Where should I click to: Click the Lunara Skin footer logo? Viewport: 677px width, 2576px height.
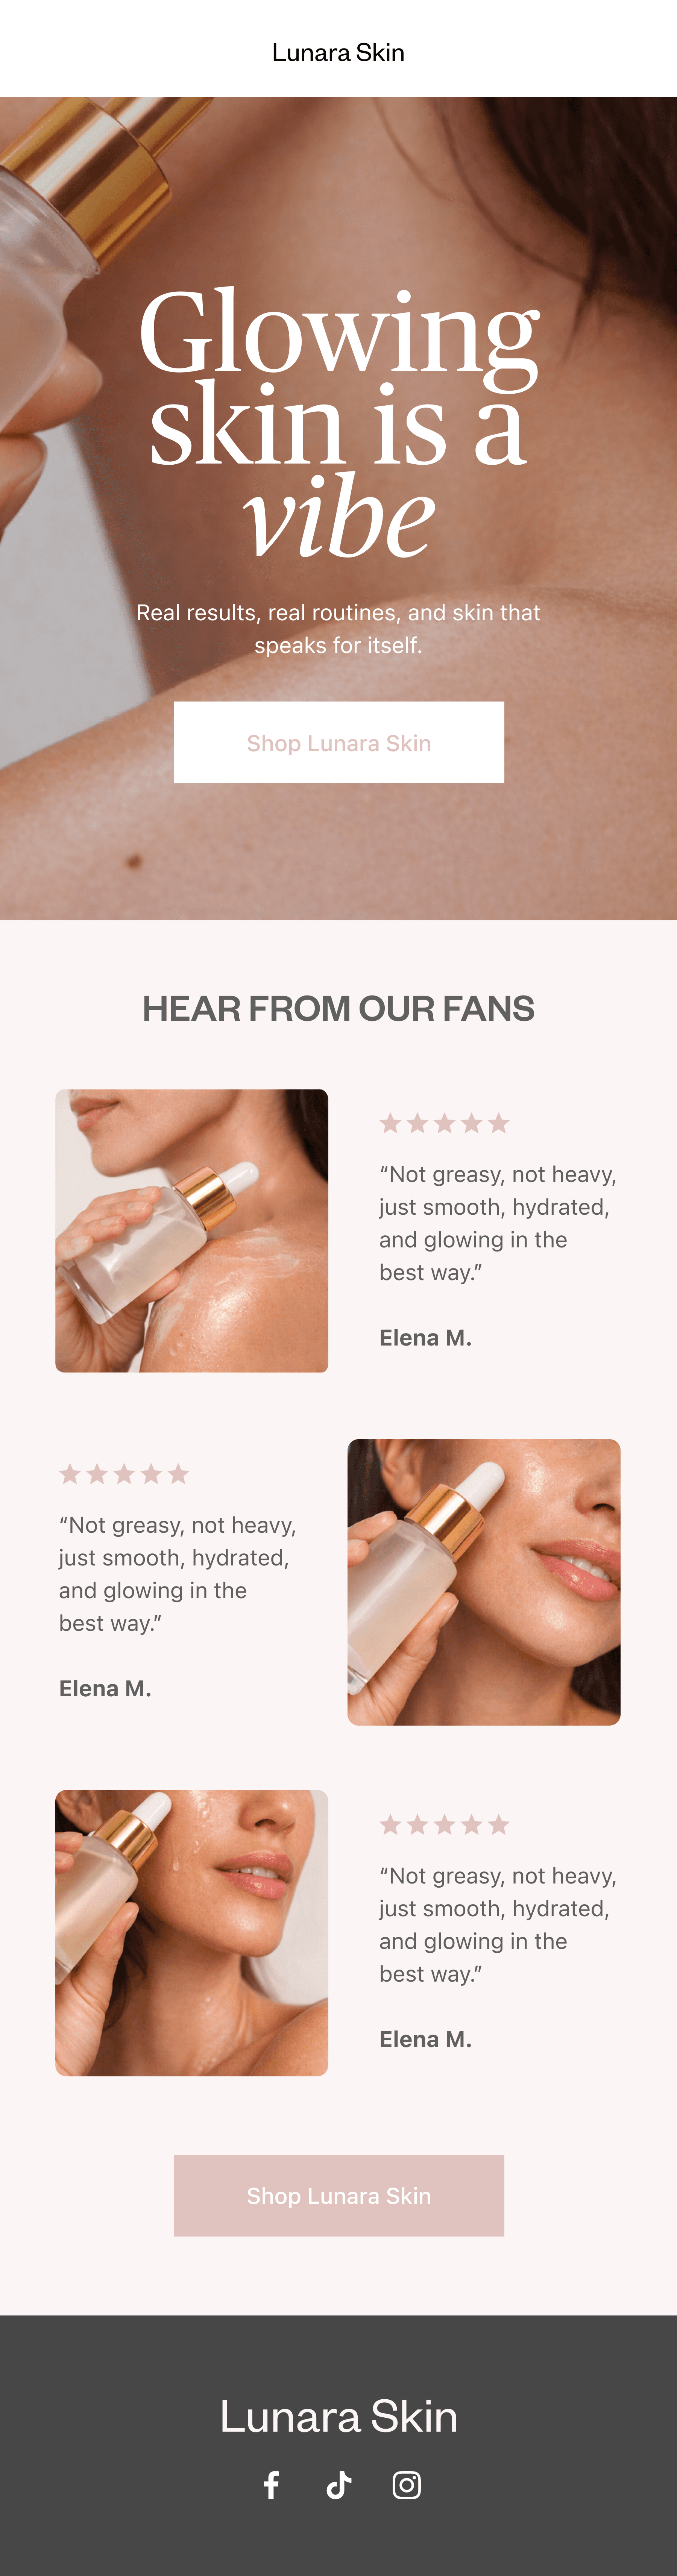pyautogui.click(x=338, y=2416)
